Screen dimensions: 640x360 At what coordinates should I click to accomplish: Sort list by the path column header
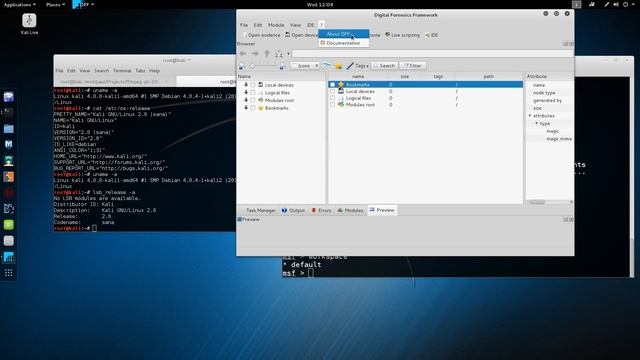[x=489, y=76]
